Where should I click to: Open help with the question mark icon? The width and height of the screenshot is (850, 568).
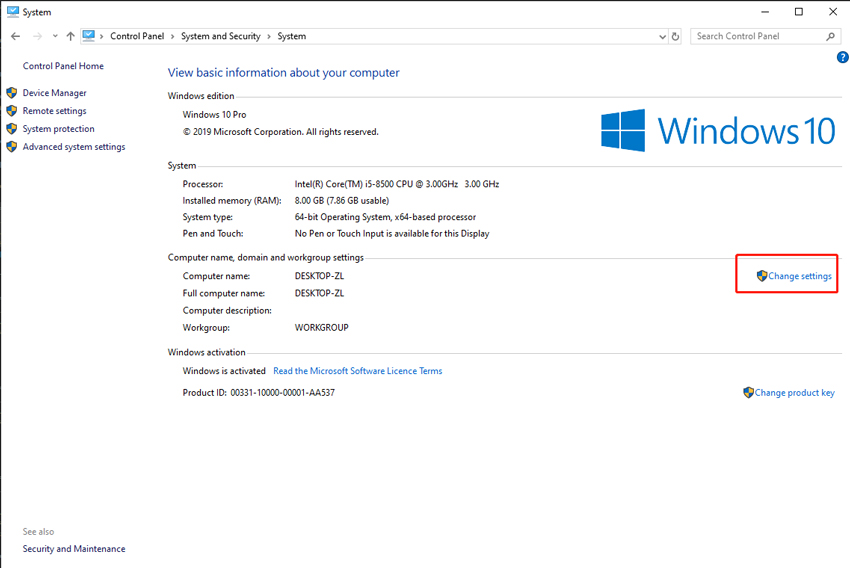(843, 57)
